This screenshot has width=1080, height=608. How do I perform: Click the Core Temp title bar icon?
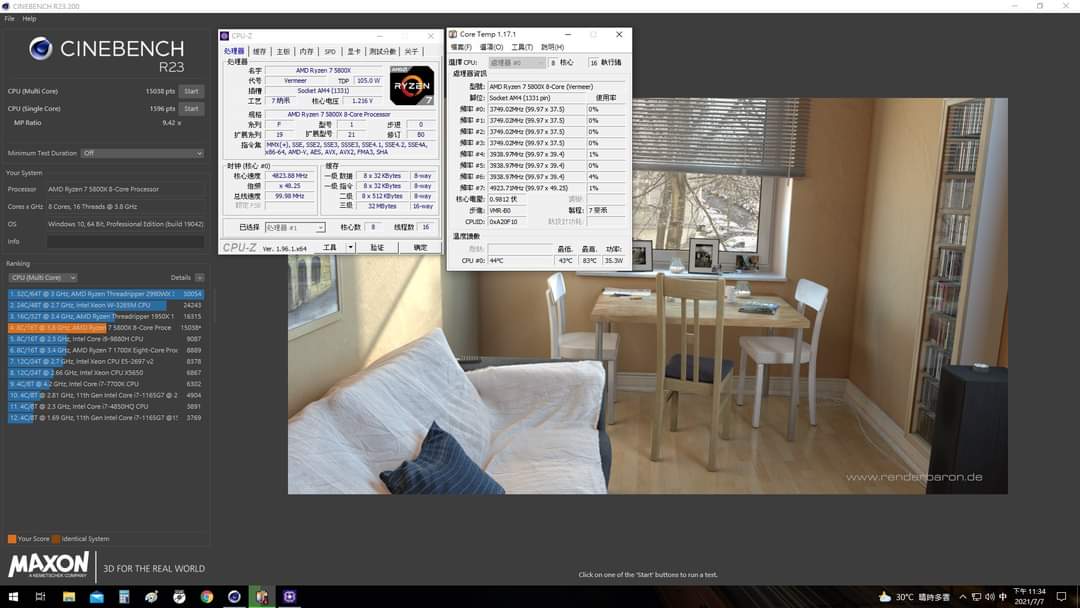pos(453,34)
